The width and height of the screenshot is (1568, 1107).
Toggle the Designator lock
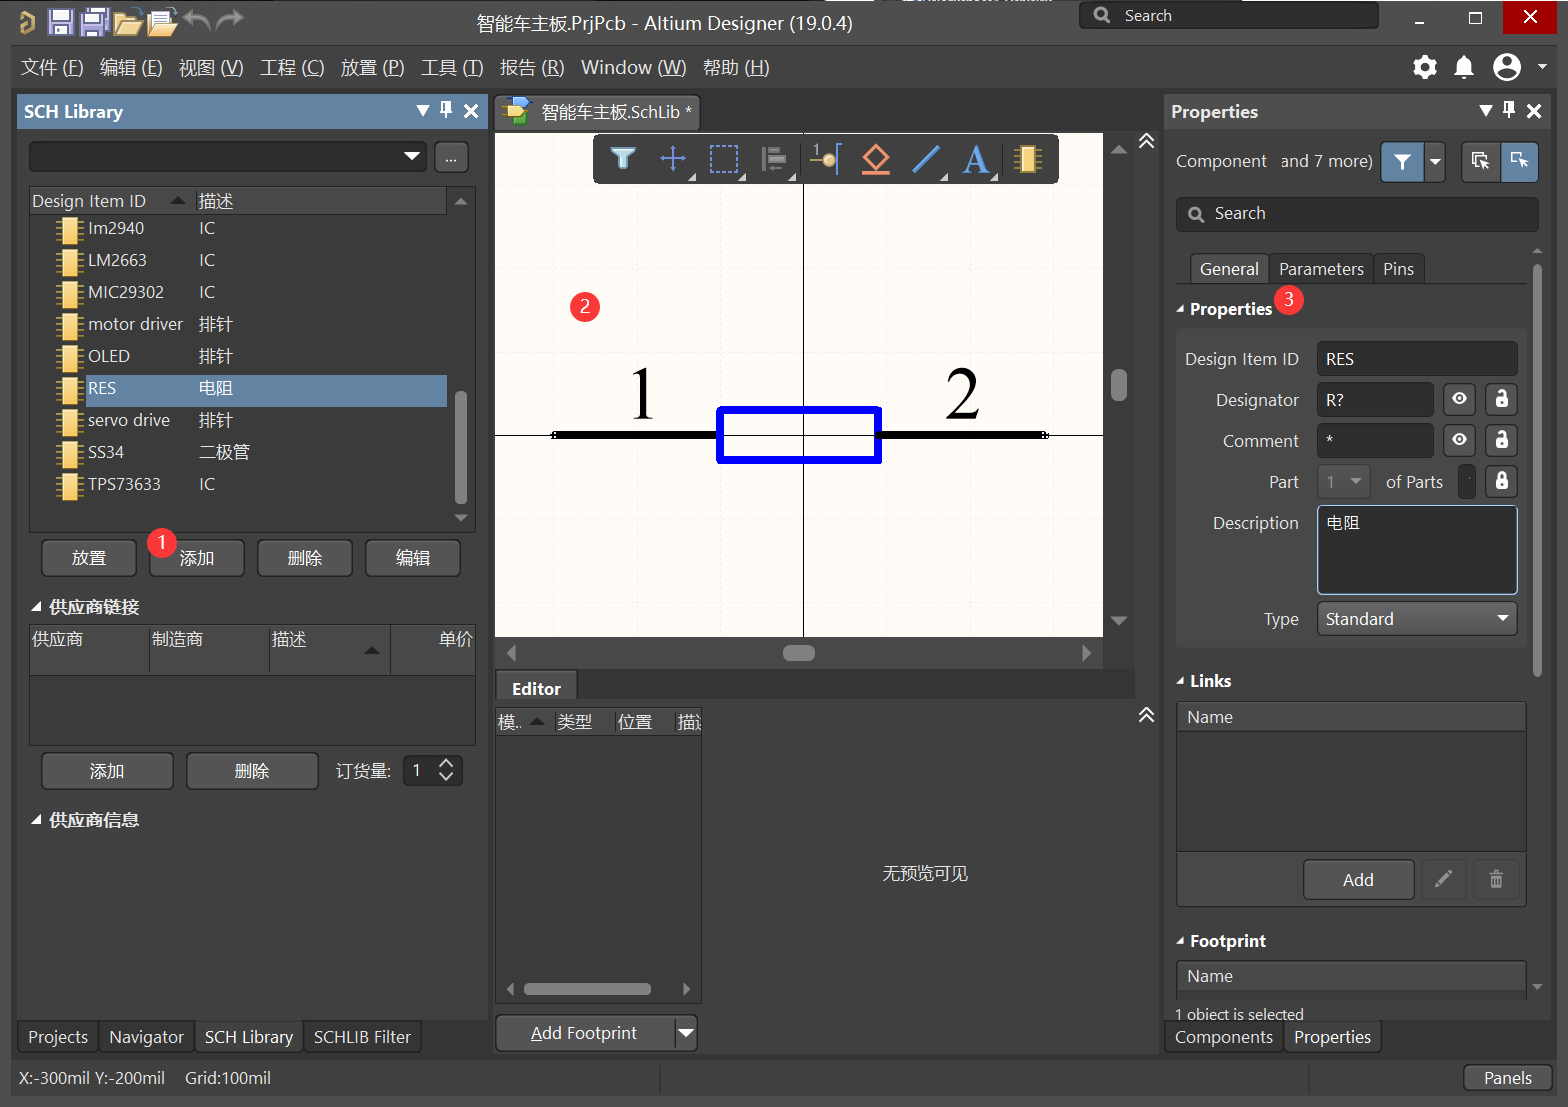click(x=1501, y=399)
